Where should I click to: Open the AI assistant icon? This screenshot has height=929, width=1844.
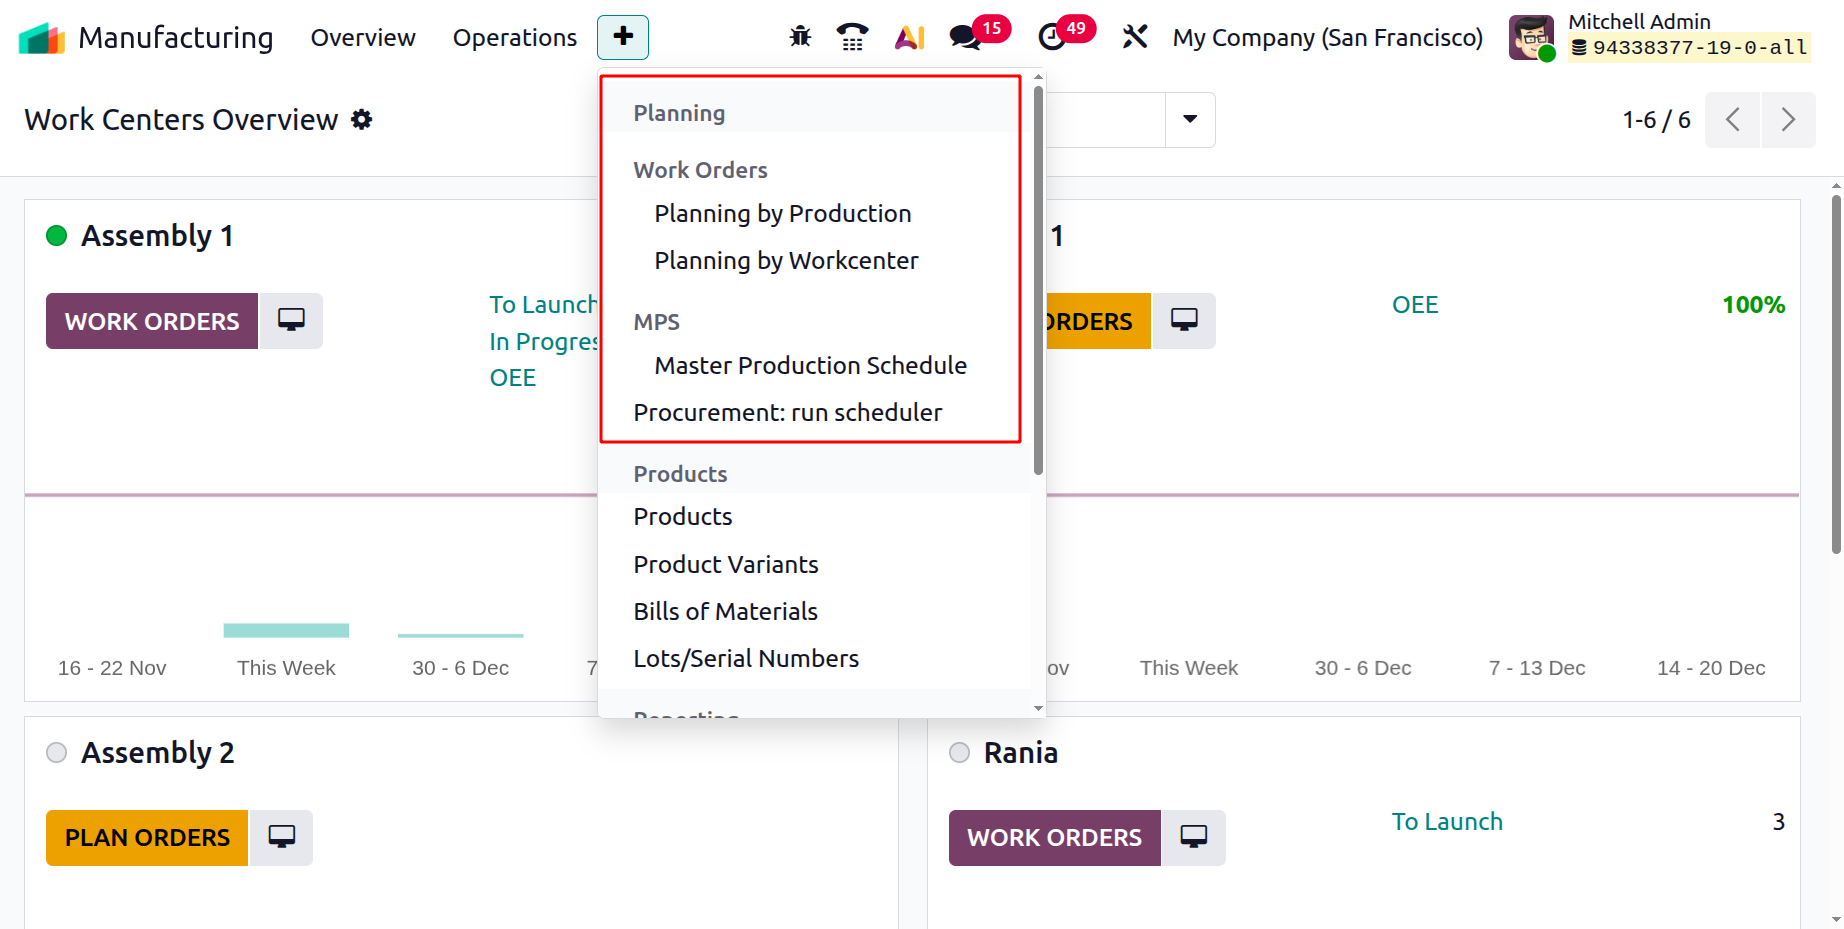click(909, 38)
